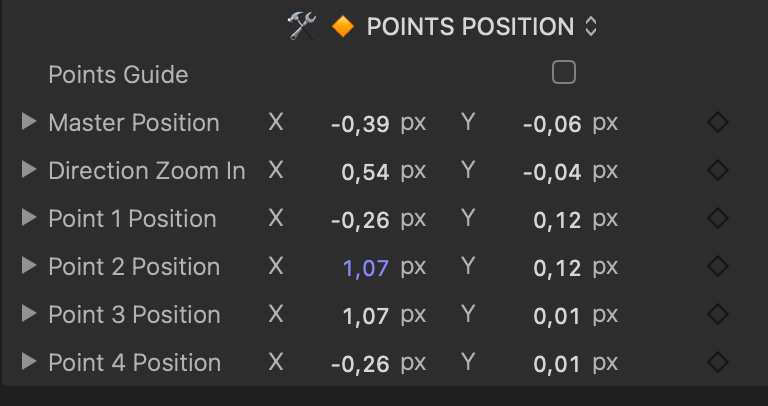768x406 pixels.
Task: Add keyframe for Point 1 Position
Action: (x=717, y=219)
